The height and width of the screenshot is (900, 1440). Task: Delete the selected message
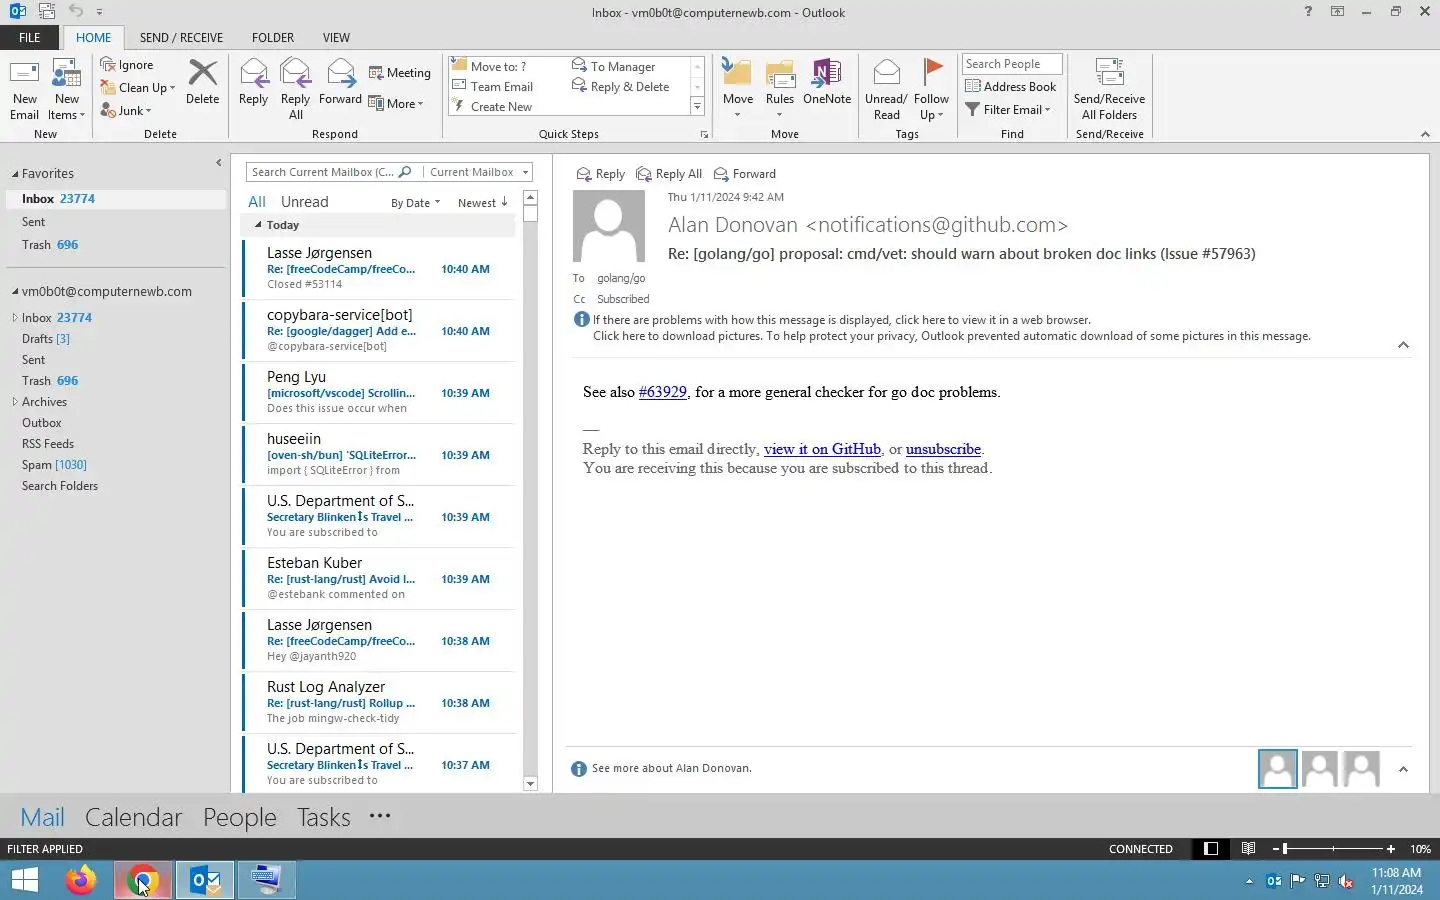click(202, 82)
